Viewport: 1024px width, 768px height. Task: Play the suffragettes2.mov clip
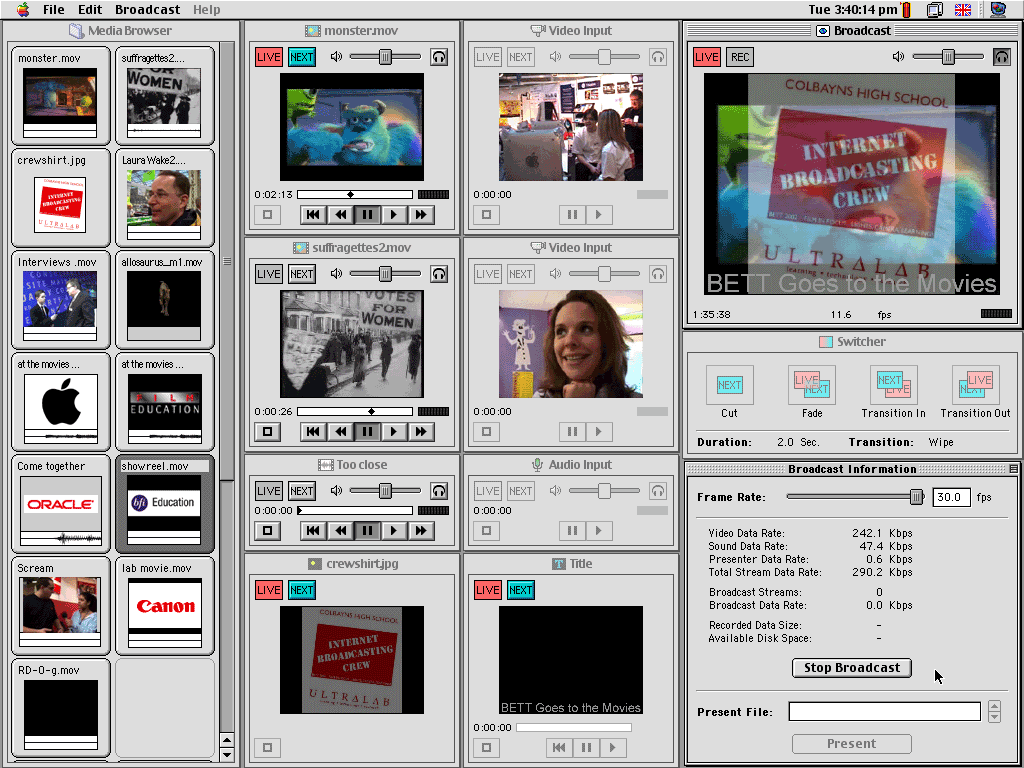[394, 431]
